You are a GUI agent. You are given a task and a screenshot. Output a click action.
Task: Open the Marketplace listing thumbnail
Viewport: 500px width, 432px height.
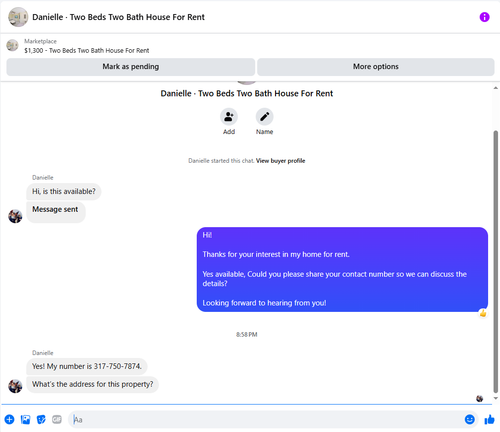click(12, 45)
